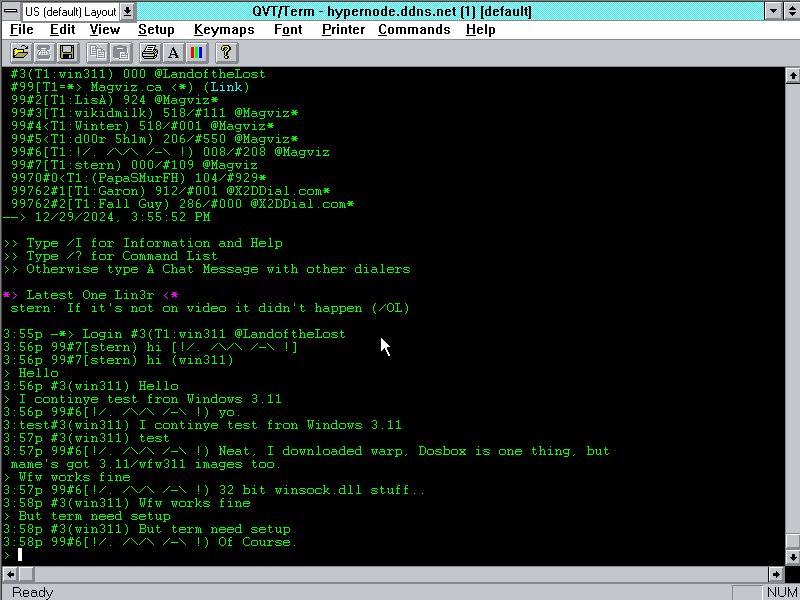Open the Printer menu

coord(343,30)
